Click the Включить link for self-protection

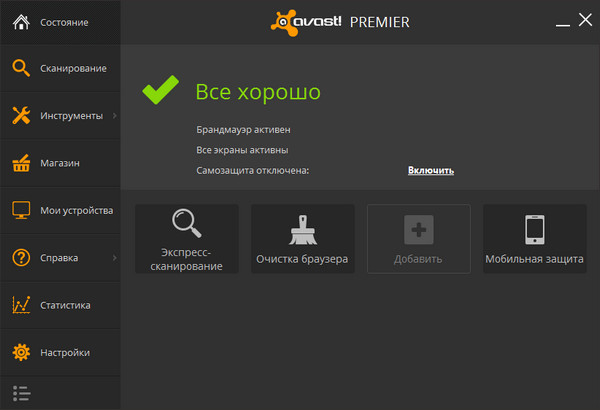point(431,170)
